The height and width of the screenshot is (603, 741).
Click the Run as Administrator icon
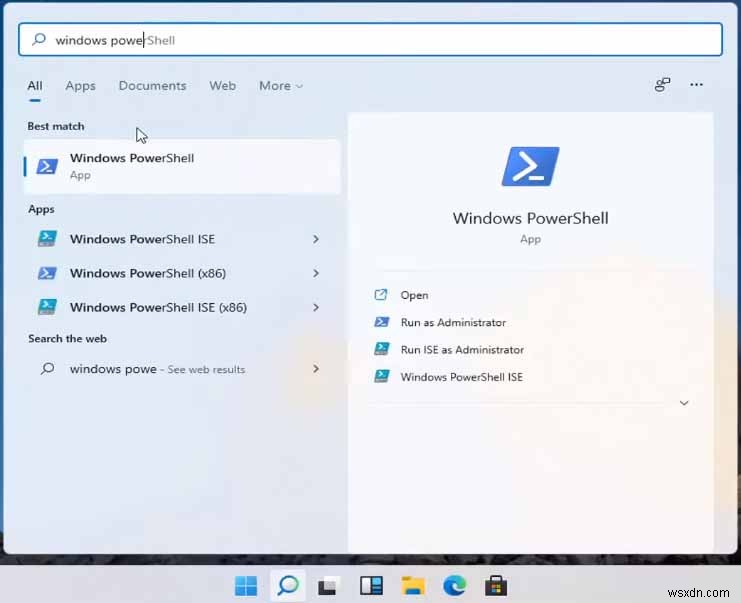coord(381,322)
